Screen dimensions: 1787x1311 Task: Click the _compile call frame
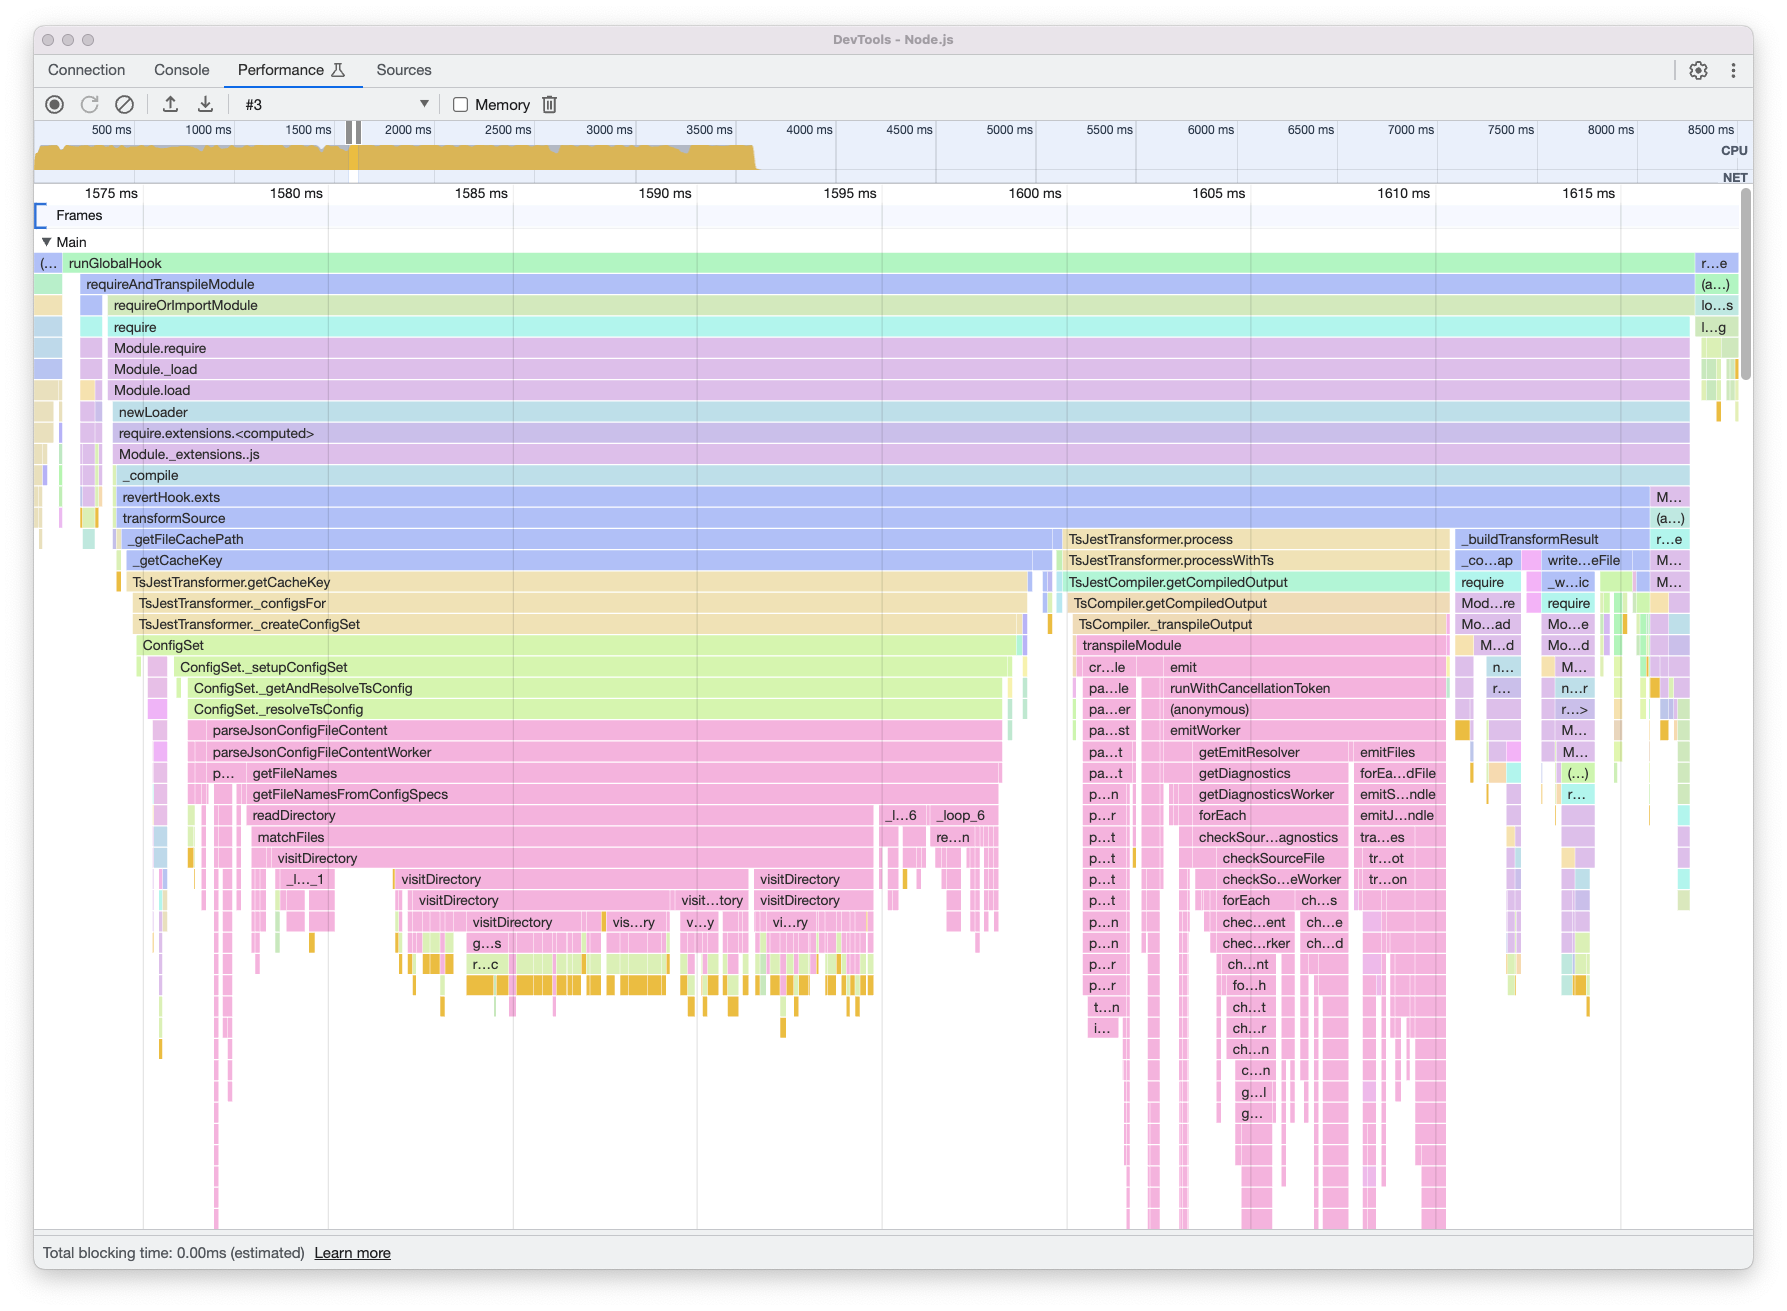903,475
